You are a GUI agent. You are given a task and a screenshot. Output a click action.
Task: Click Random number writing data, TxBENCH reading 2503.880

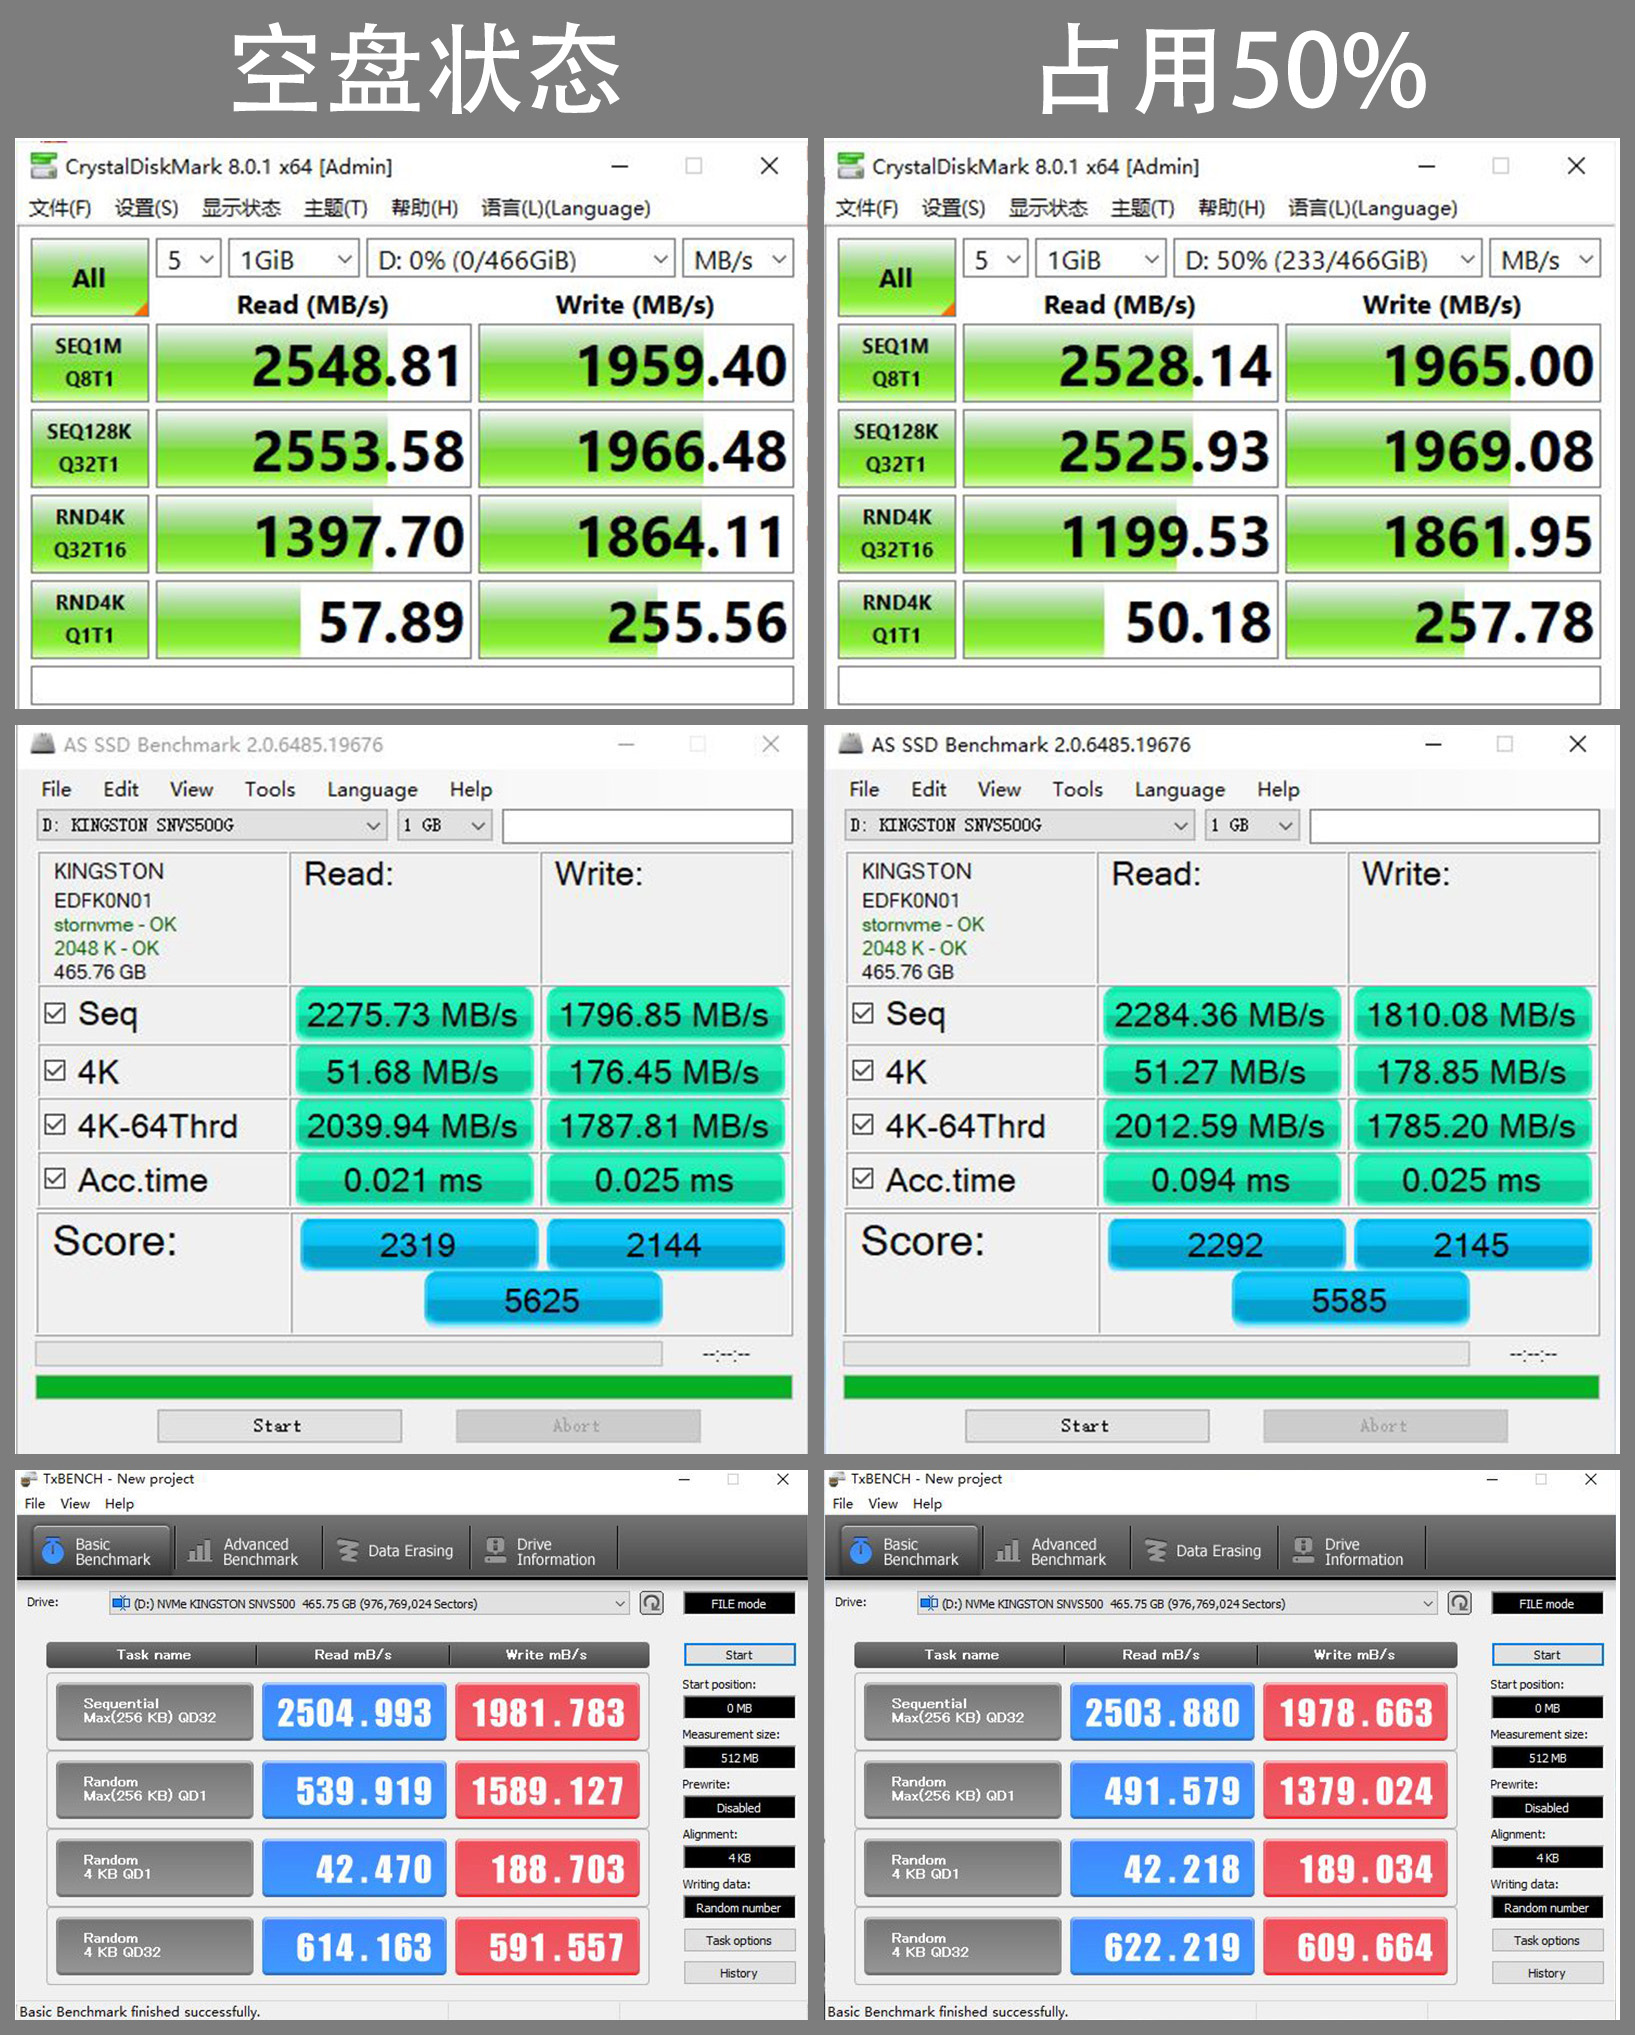pyautogui.click(x=1547, y=1907)
